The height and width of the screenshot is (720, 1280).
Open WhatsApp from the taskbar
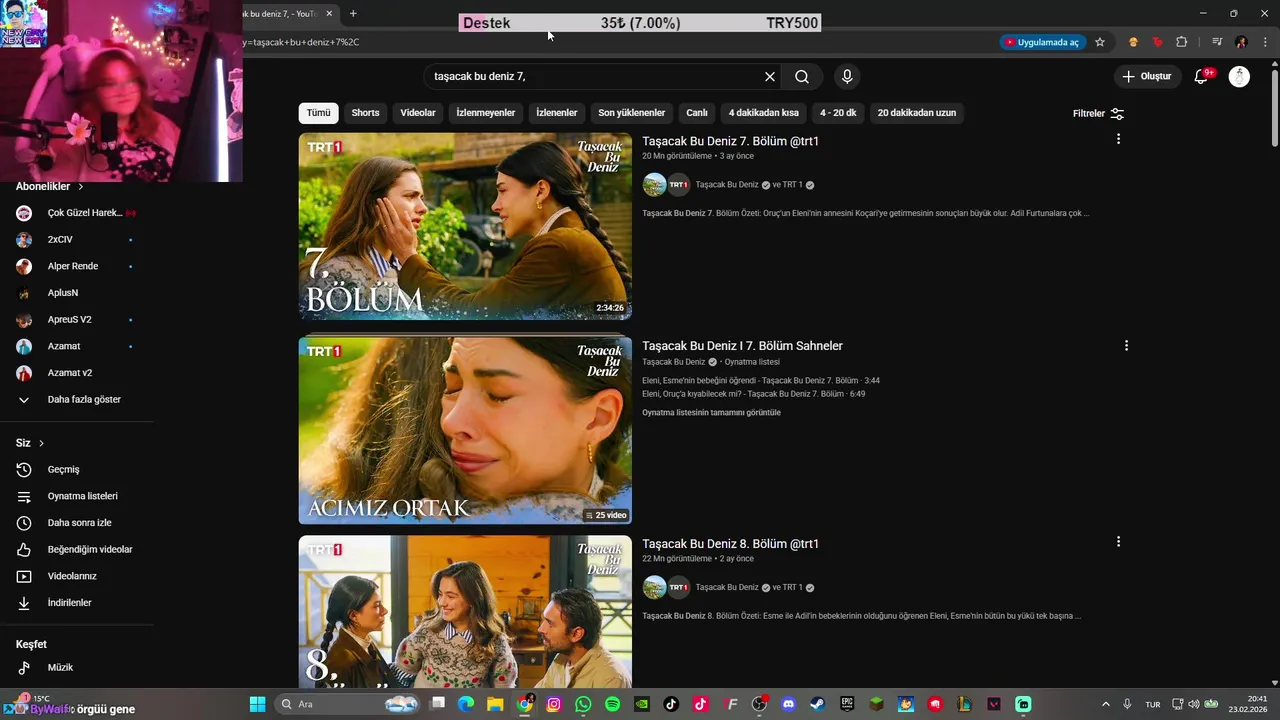(583, 704)
